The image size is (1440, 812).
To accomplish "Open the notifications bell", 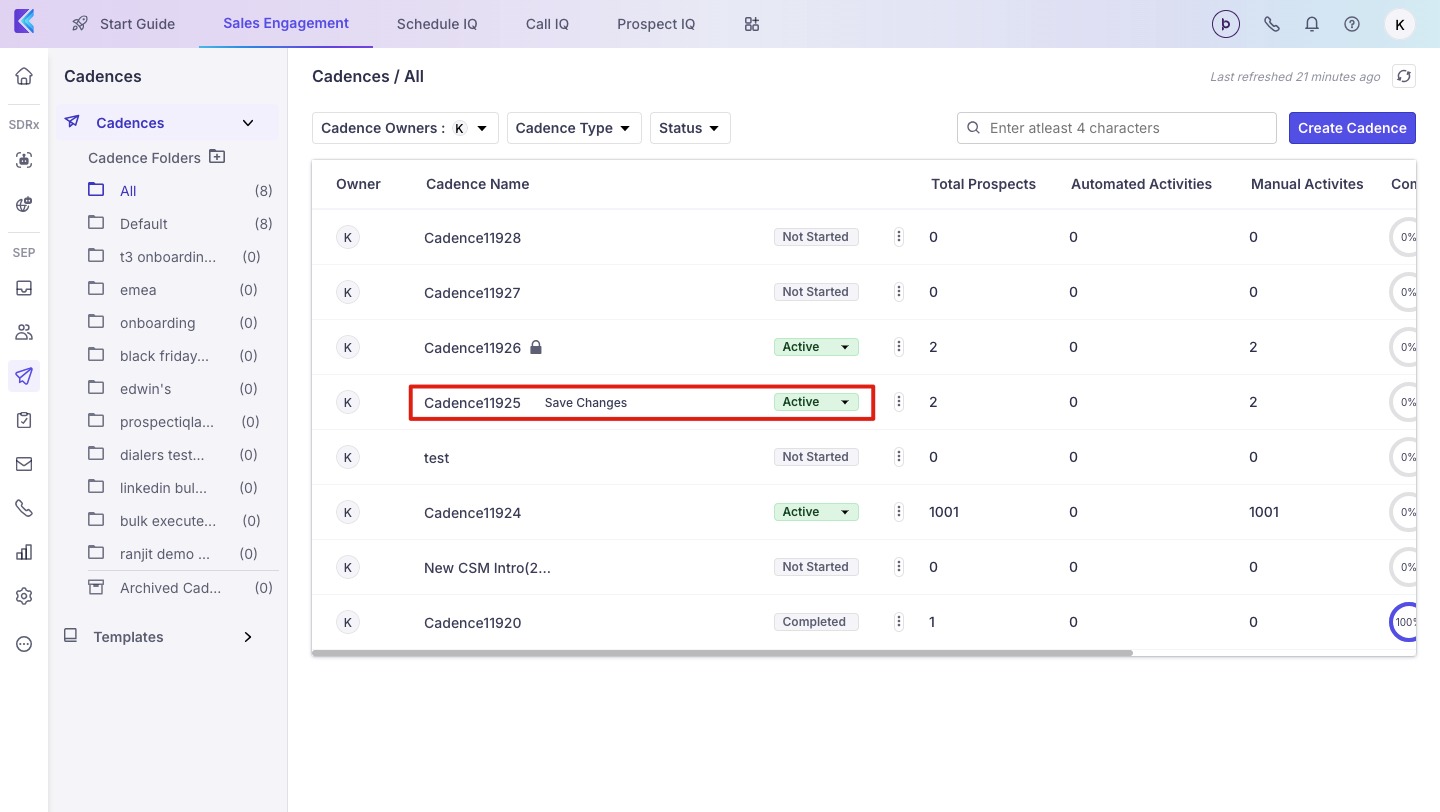I will (1312, 24).
